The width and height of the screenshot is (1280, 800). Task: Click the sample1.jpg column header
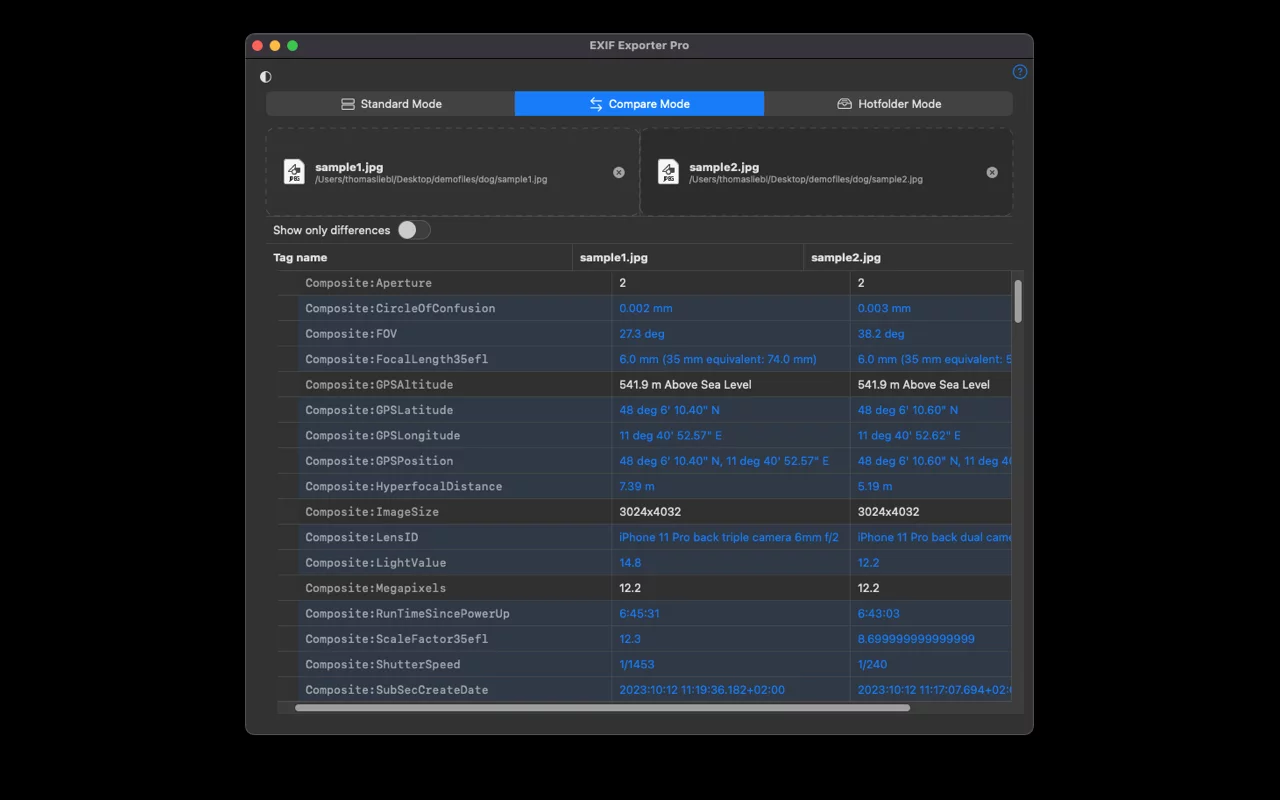[614, 258]
